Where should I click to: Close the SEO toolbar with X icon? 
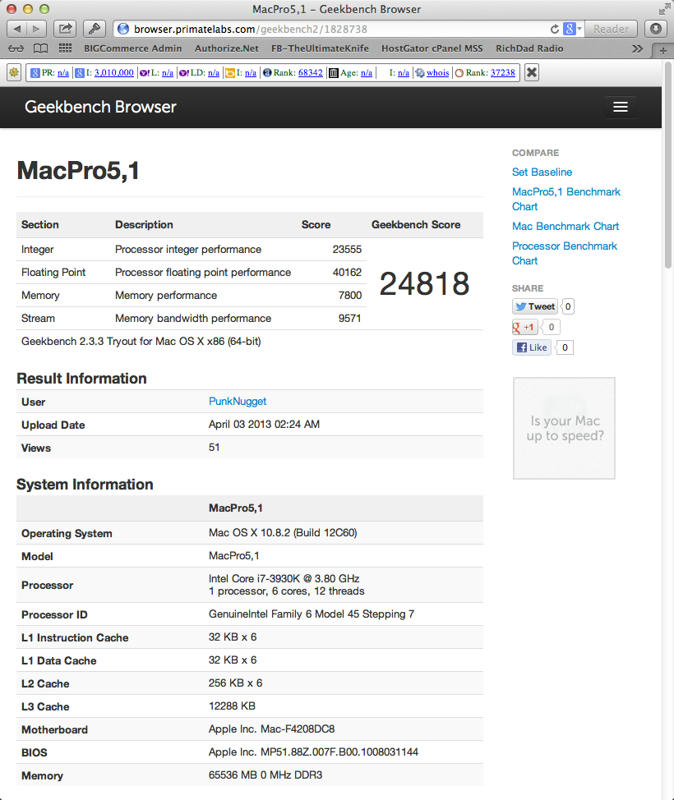(x=531, y=72)
